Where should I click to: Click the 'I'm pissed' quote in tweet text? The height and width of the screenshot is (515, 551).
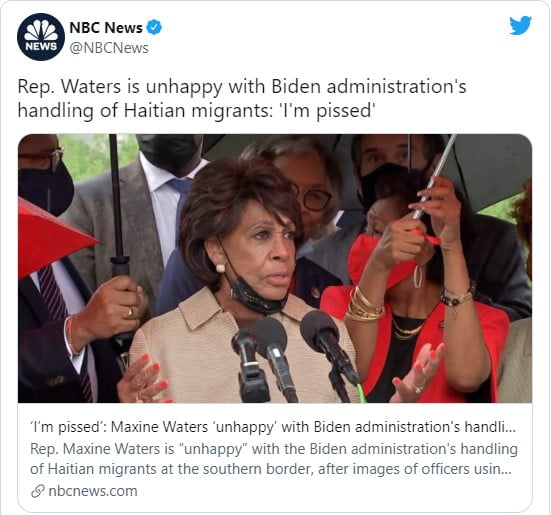[x=325, y=111]
